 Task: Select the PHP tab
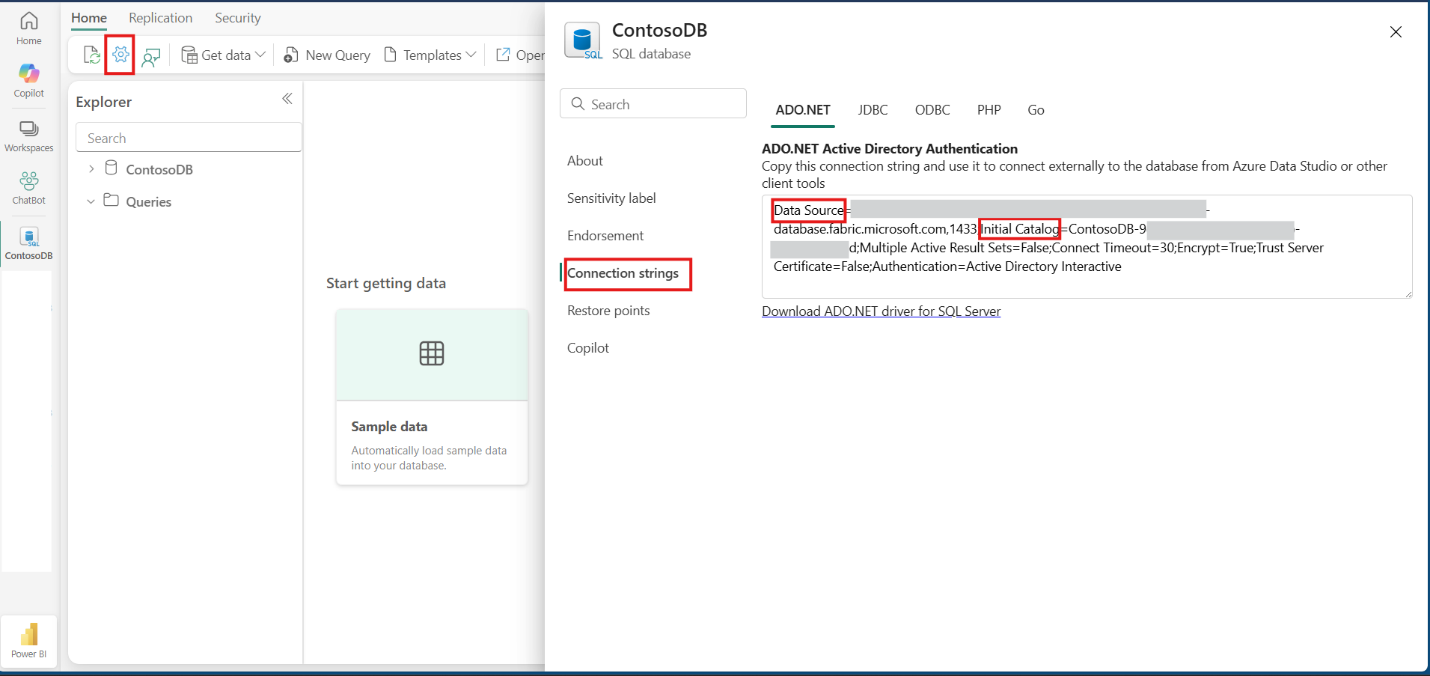(989, 110)
